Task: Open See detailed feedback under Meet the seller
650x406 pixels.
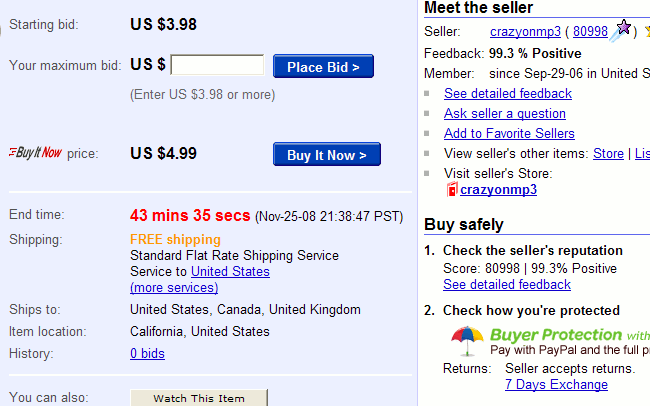Action: coord(508,93)
